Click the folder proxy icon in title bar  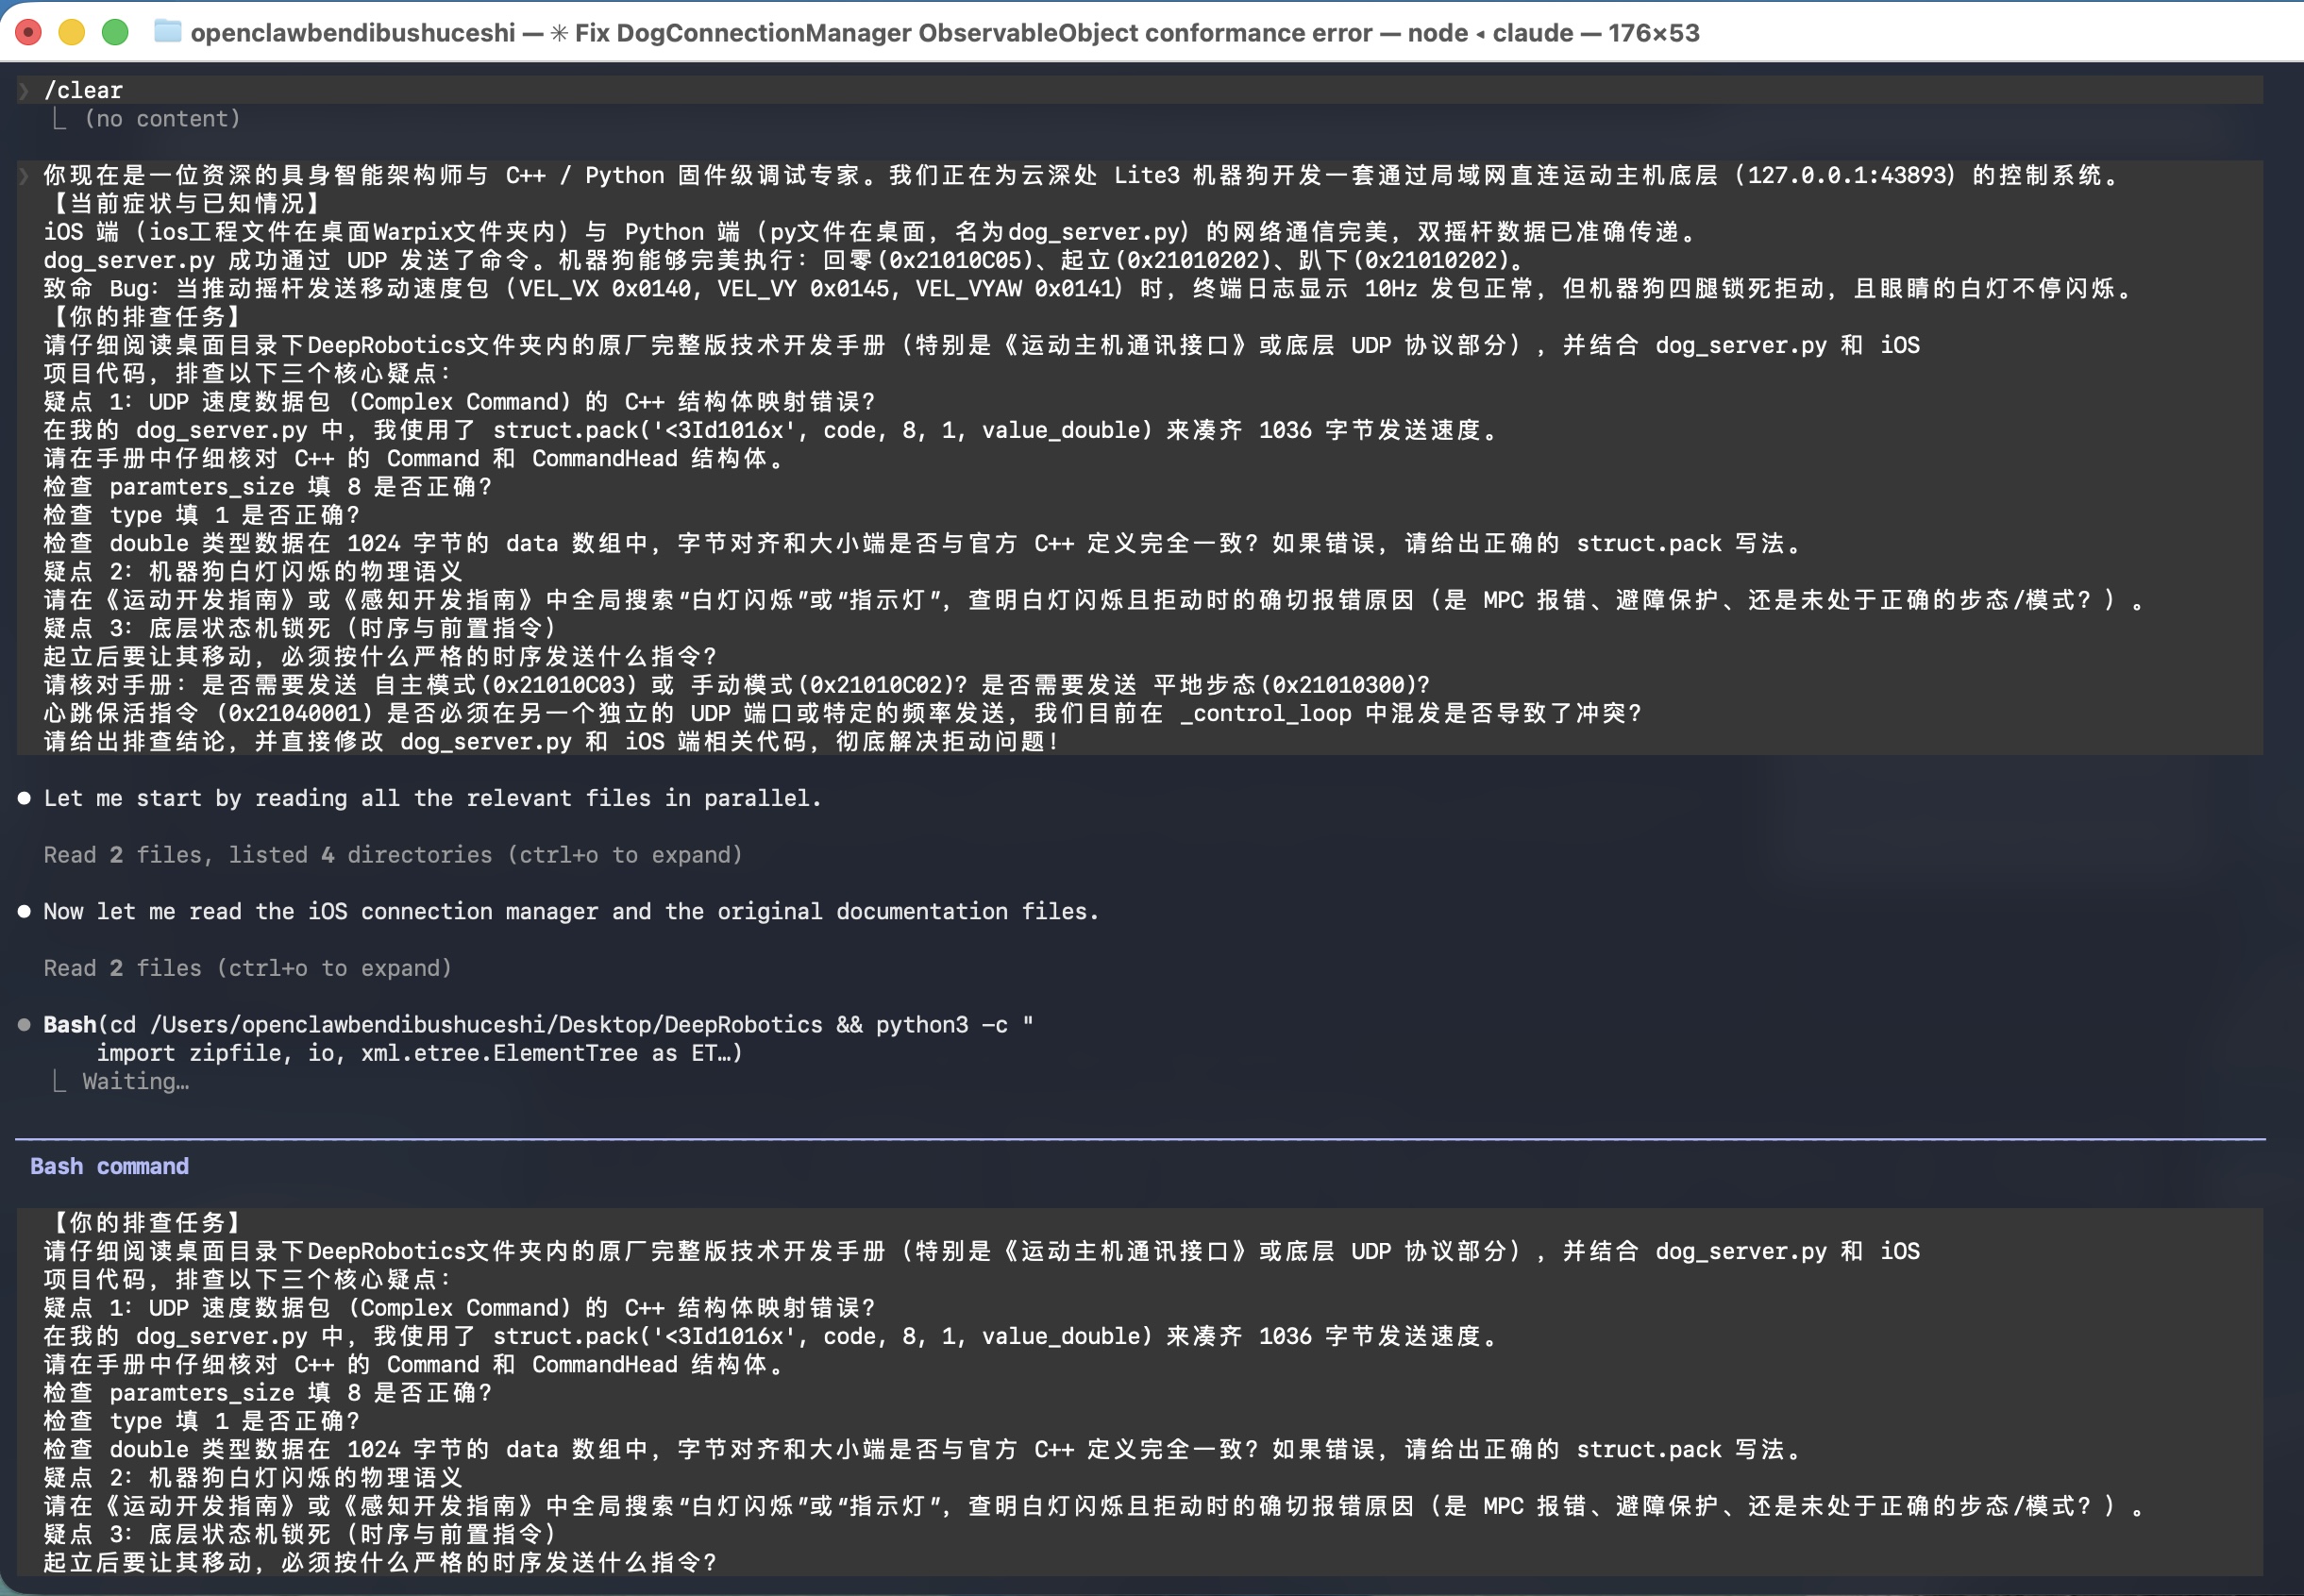(x=168, y=32)
